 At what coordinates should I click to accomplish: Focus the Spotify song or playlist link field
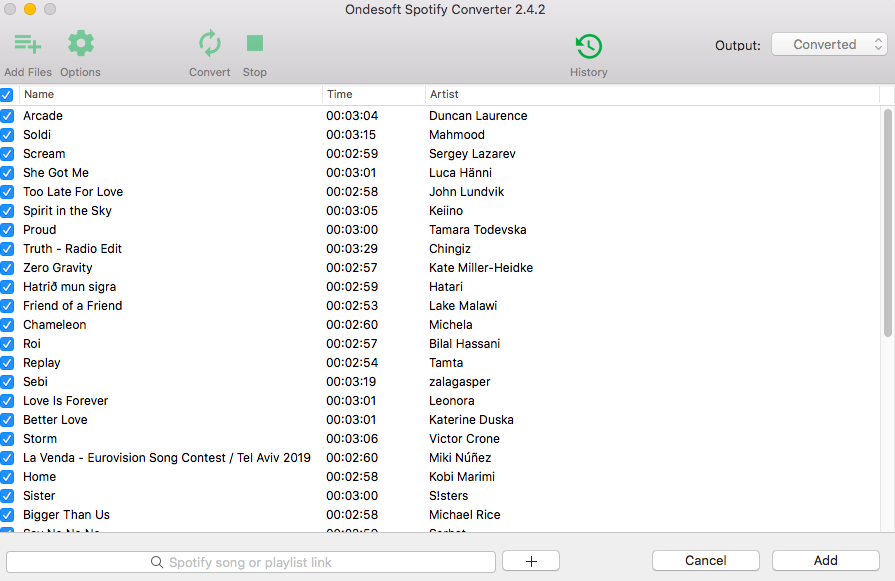[x=251, y=562]
